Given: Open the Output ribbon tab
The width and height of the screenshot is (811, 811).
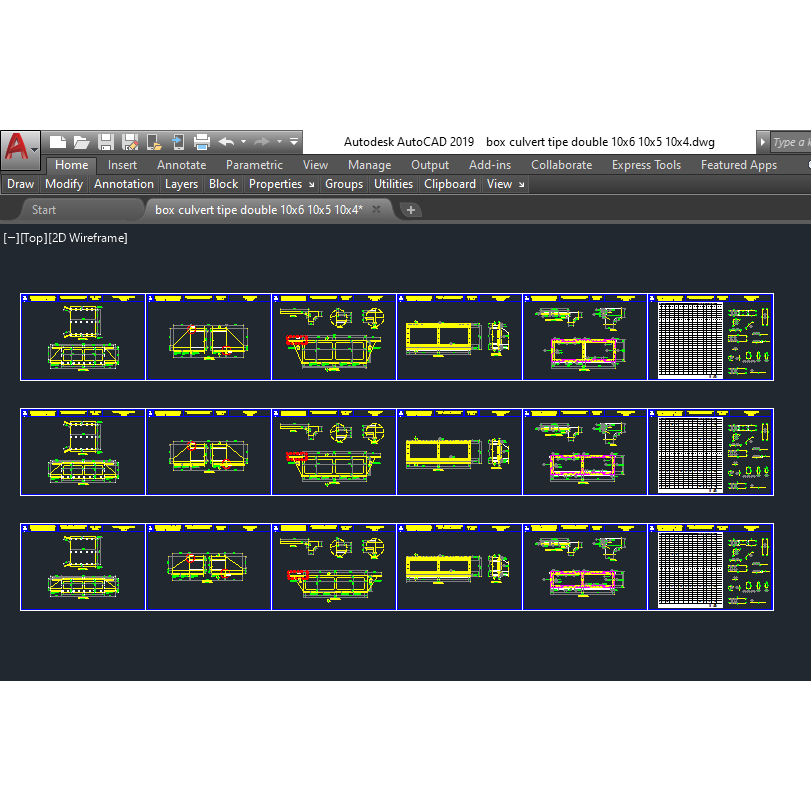Looking at the screenshot, I should [430, 165].
